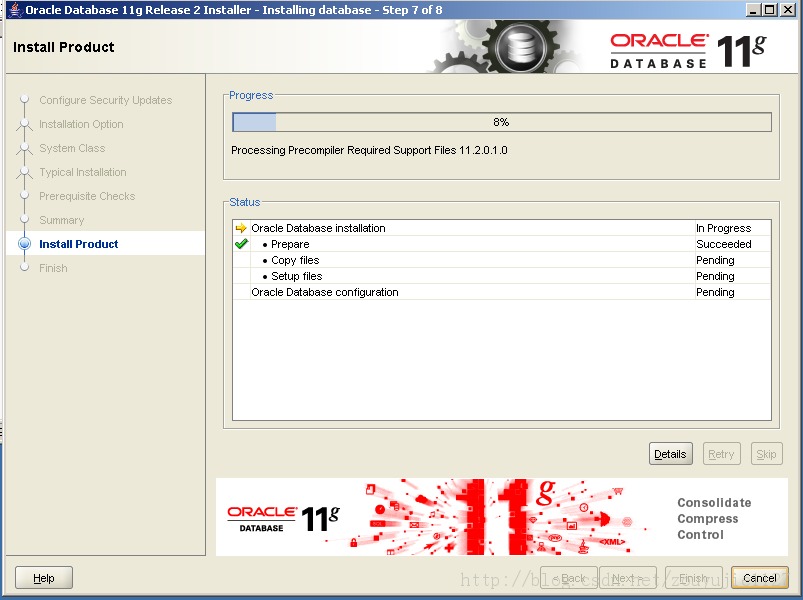Screen dimensions: 803x600
Task: Click the Consolidate Compress Control banner text
Action: click(714, 518)
